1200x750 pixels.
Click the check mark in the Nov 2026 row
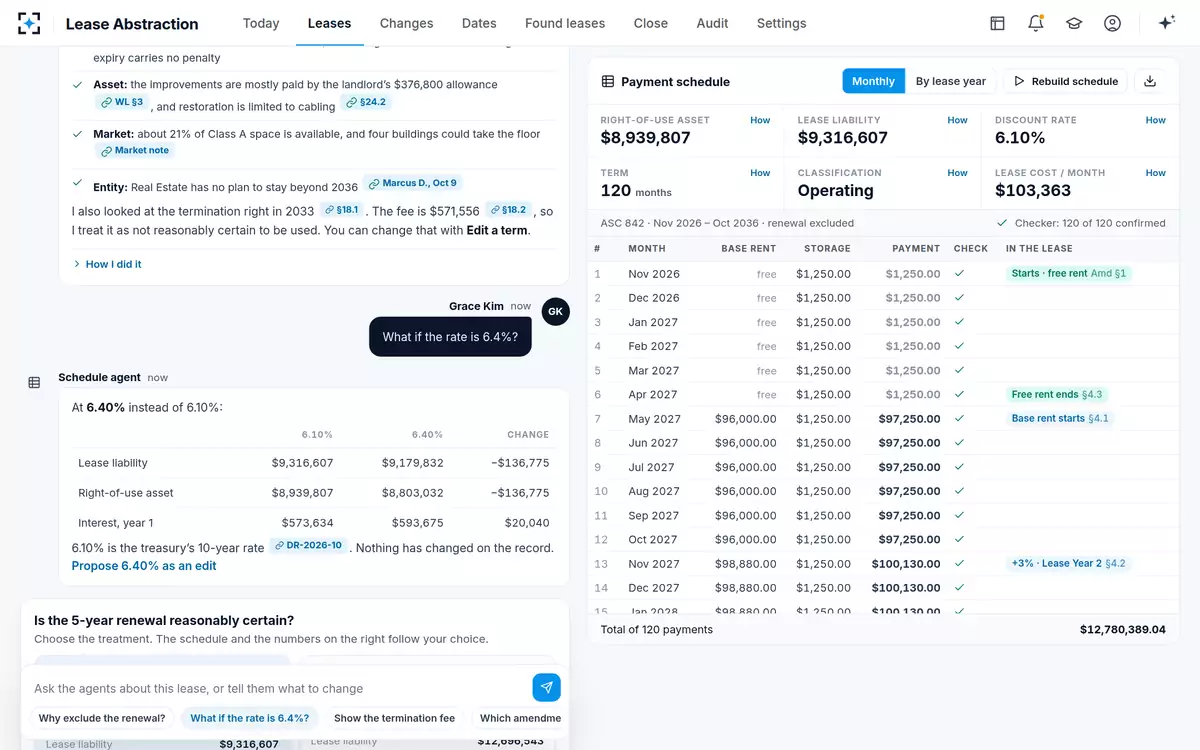(960, 273)
